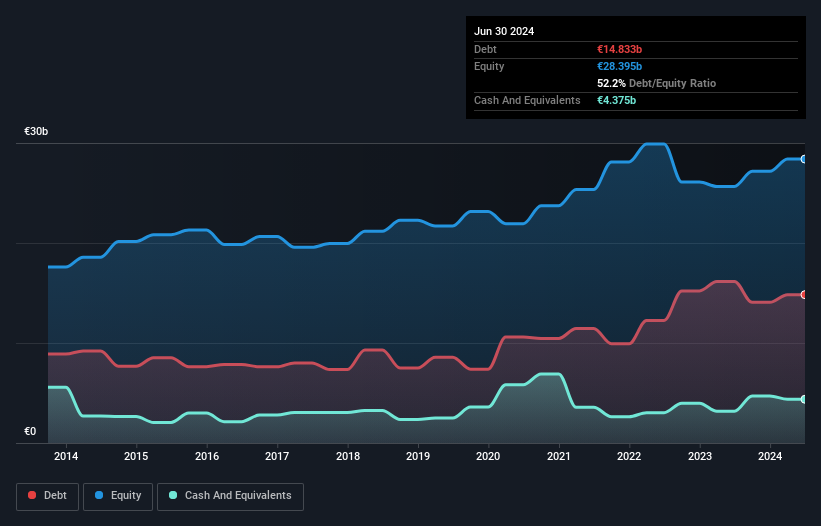Viewport: 821px width, 526px height.
Task: Click the teal Cash endpoint marker
Action: (804, 399)
